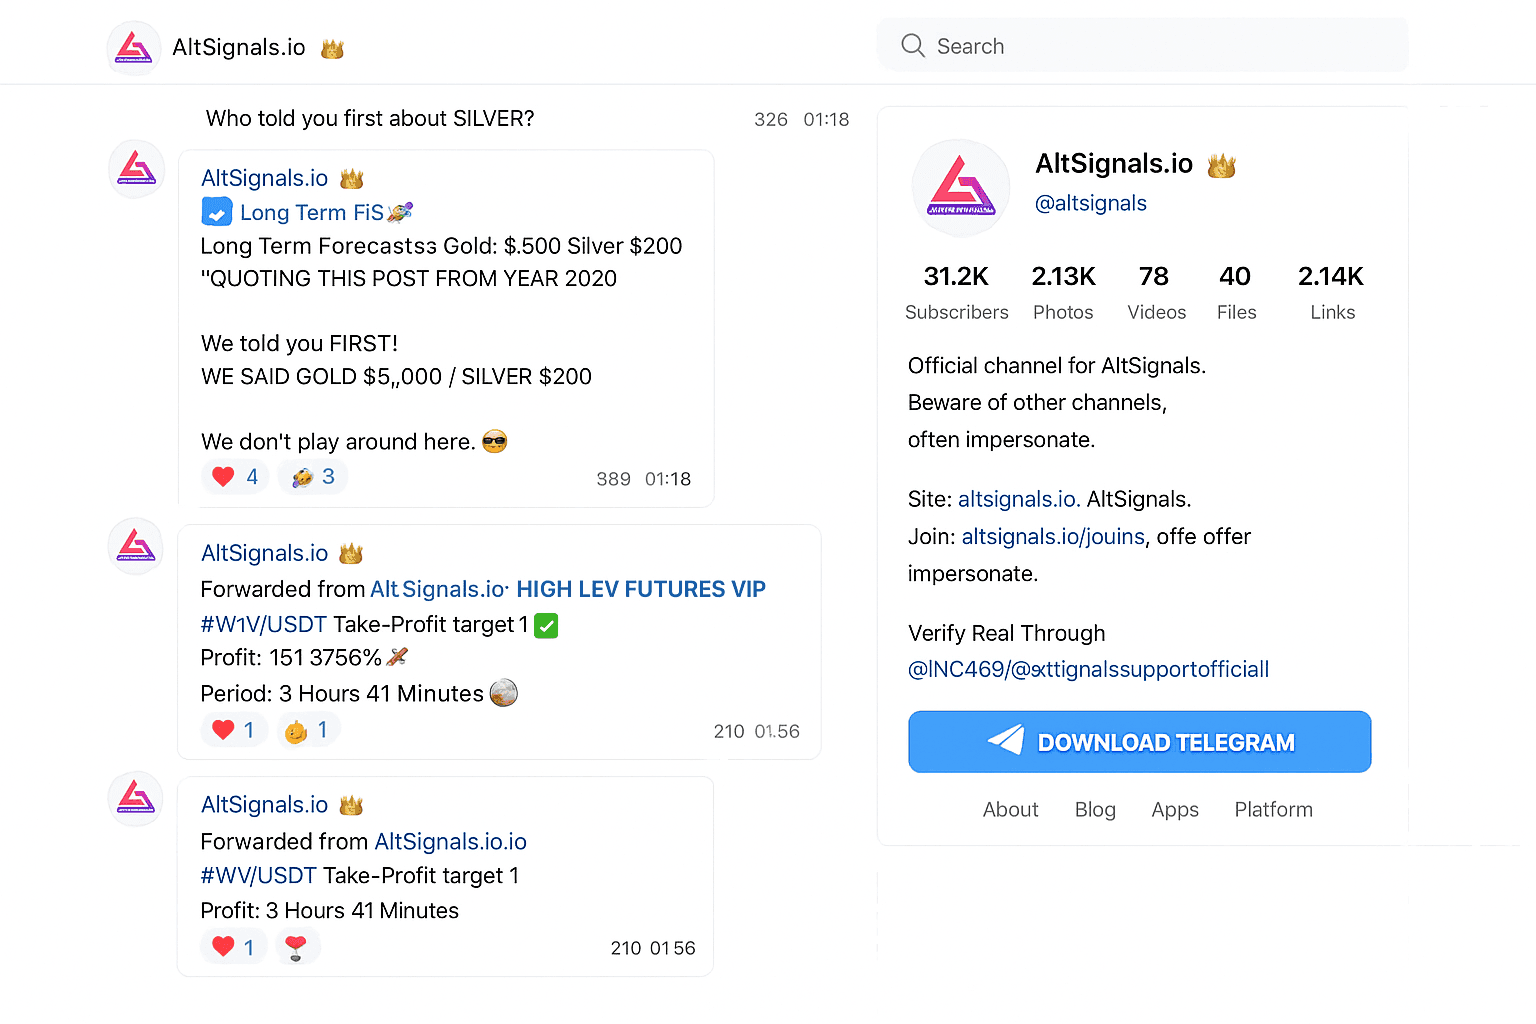Toggle the reaction with count 3

[313, 477]
